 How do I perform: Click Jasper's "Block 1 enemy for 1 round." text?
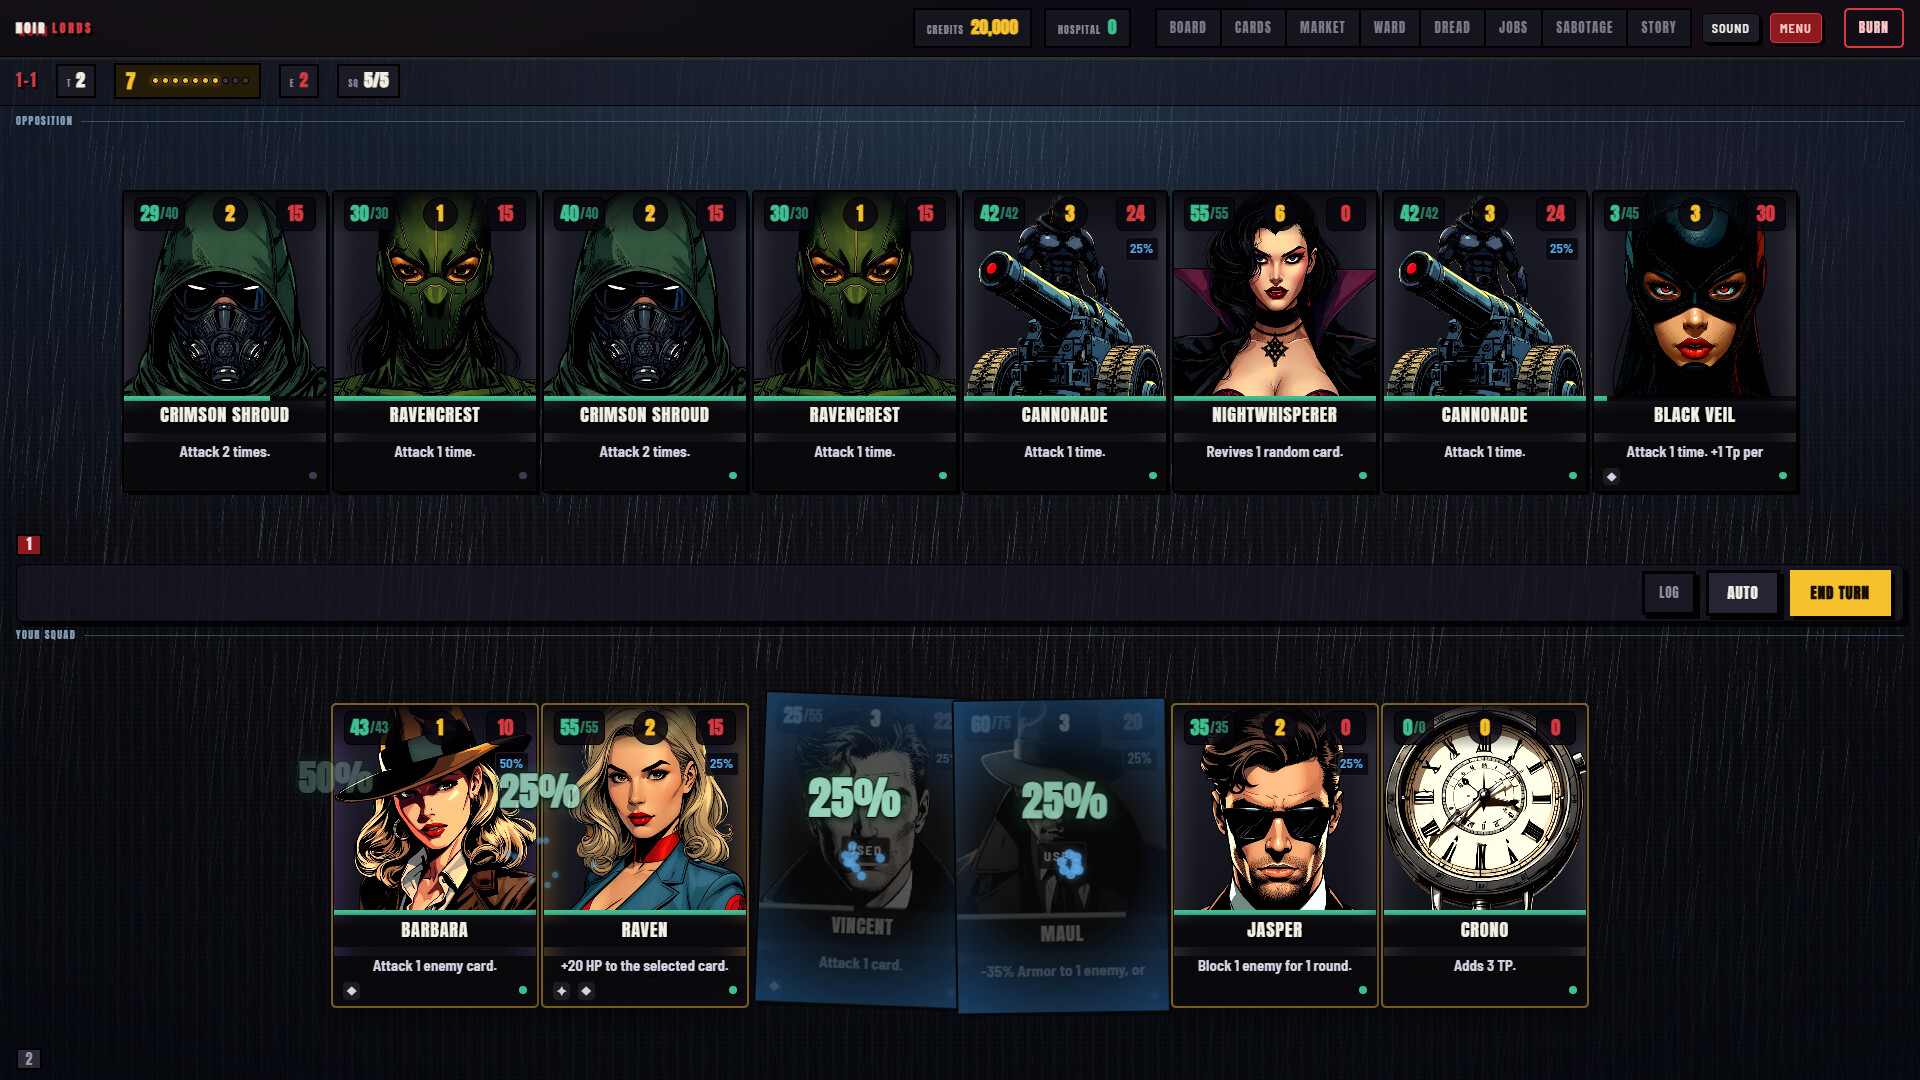point(1274,966)
